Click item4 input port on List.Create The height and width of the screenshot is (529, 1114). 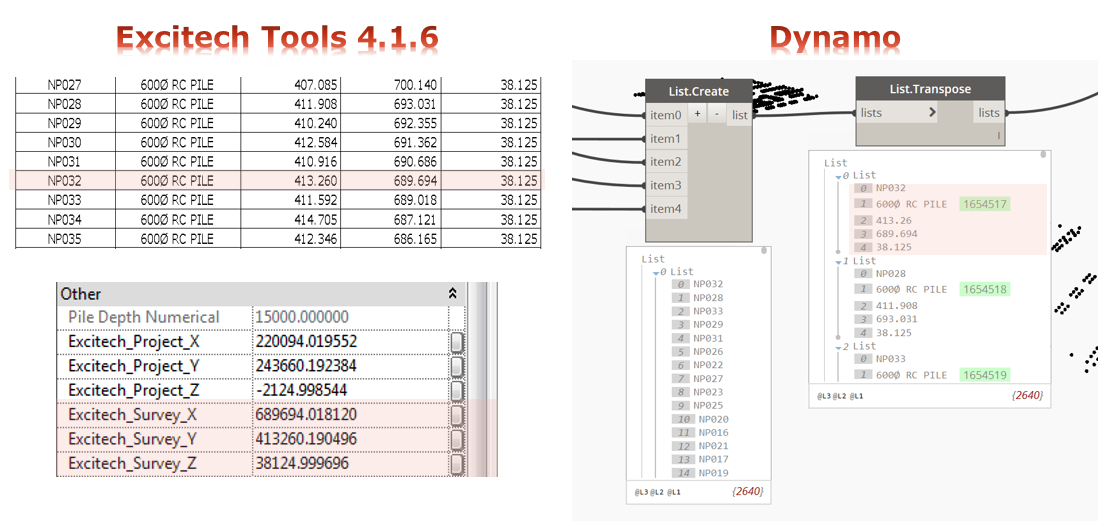coord(666,209)
